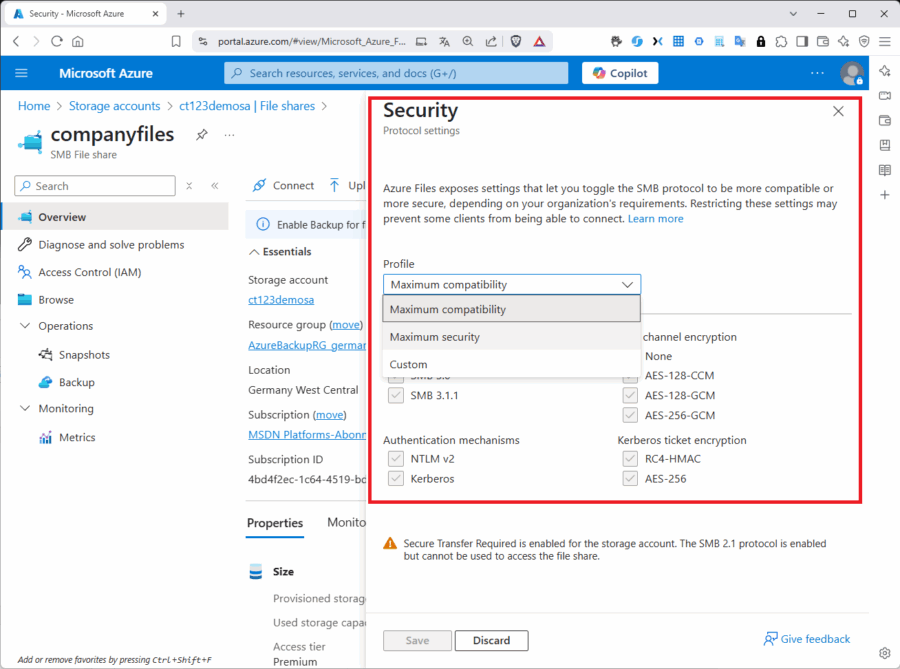Click the sidebar Search field
The height and width of the screenshot is (669, 900).
[95, 186]
